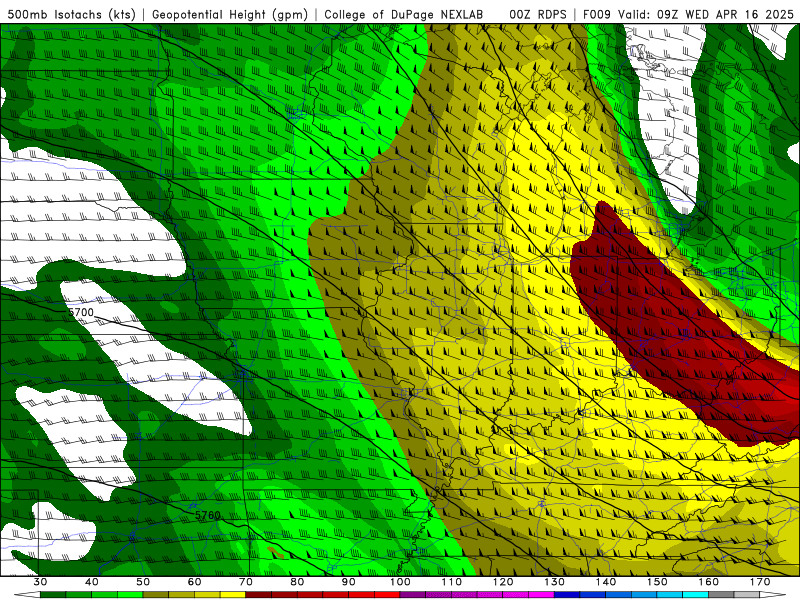Image resolution: width=800 pixels, height=600 pixels.
Task: Click the 110 tick label on the color scale
Action: point(452,582)
